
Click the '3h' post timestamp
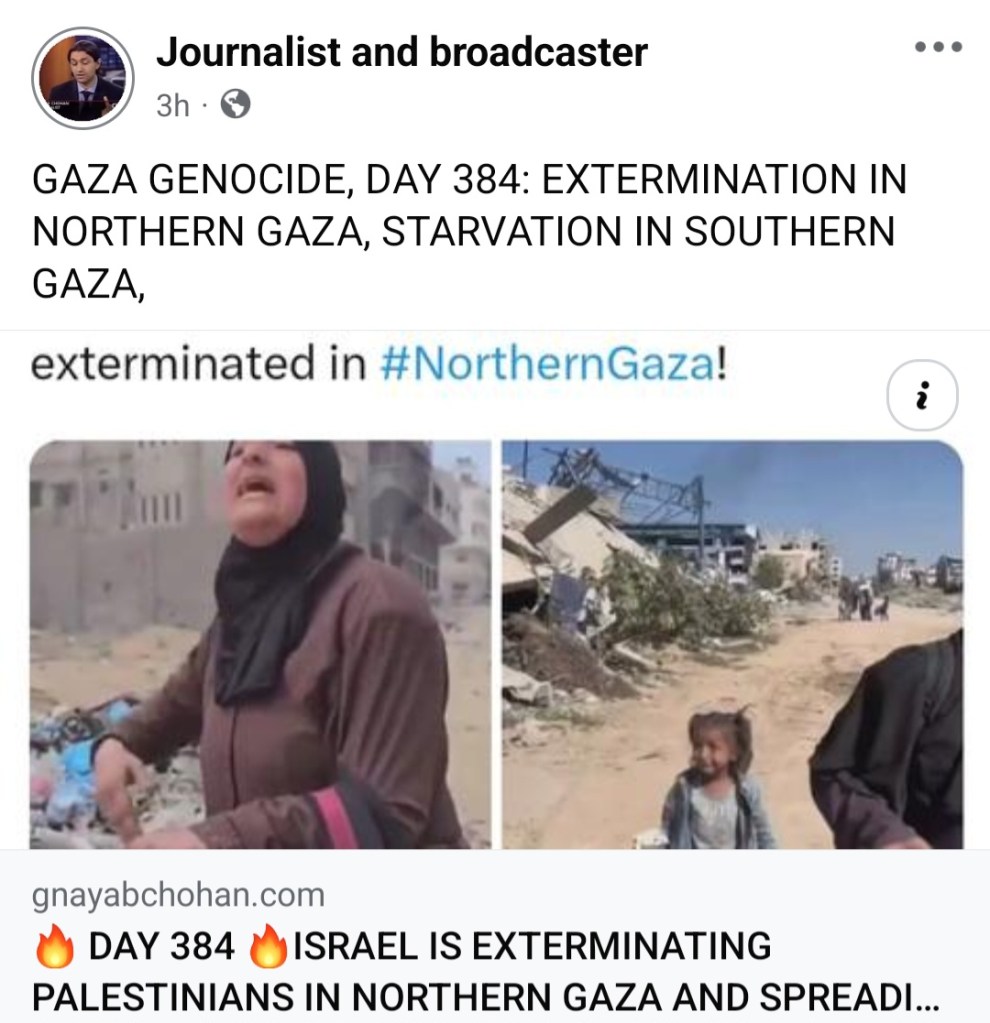click(x=172, y=105)
